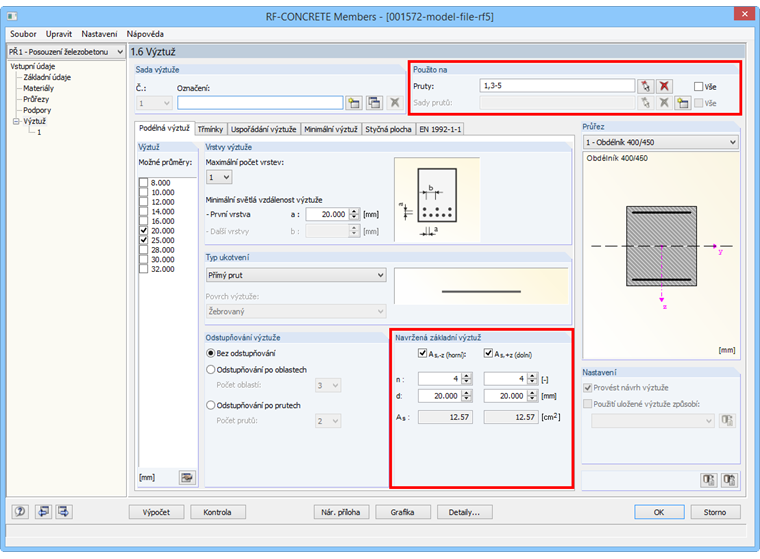Select Průřezy in navigation tree
Screen dimensions: 760x559
point(36,99)
